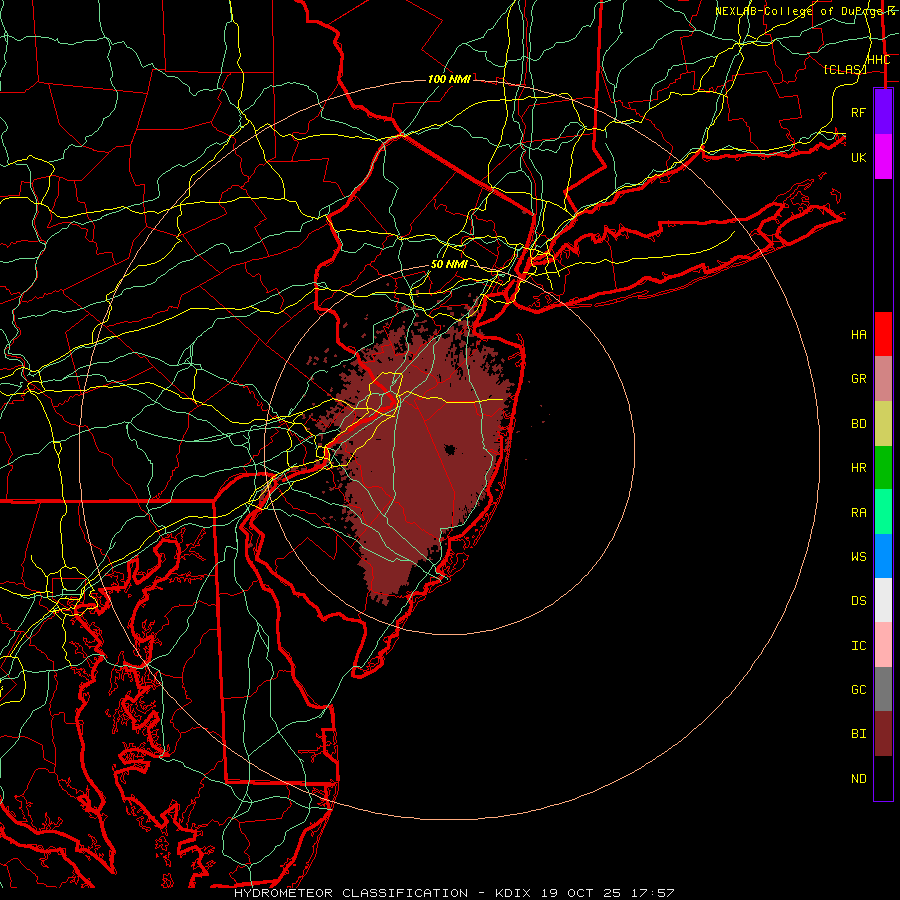The width and height of the screenshot is (900, 900).
Task: Click the black radar site hole in the echo
Action: [x=449, y=449]
